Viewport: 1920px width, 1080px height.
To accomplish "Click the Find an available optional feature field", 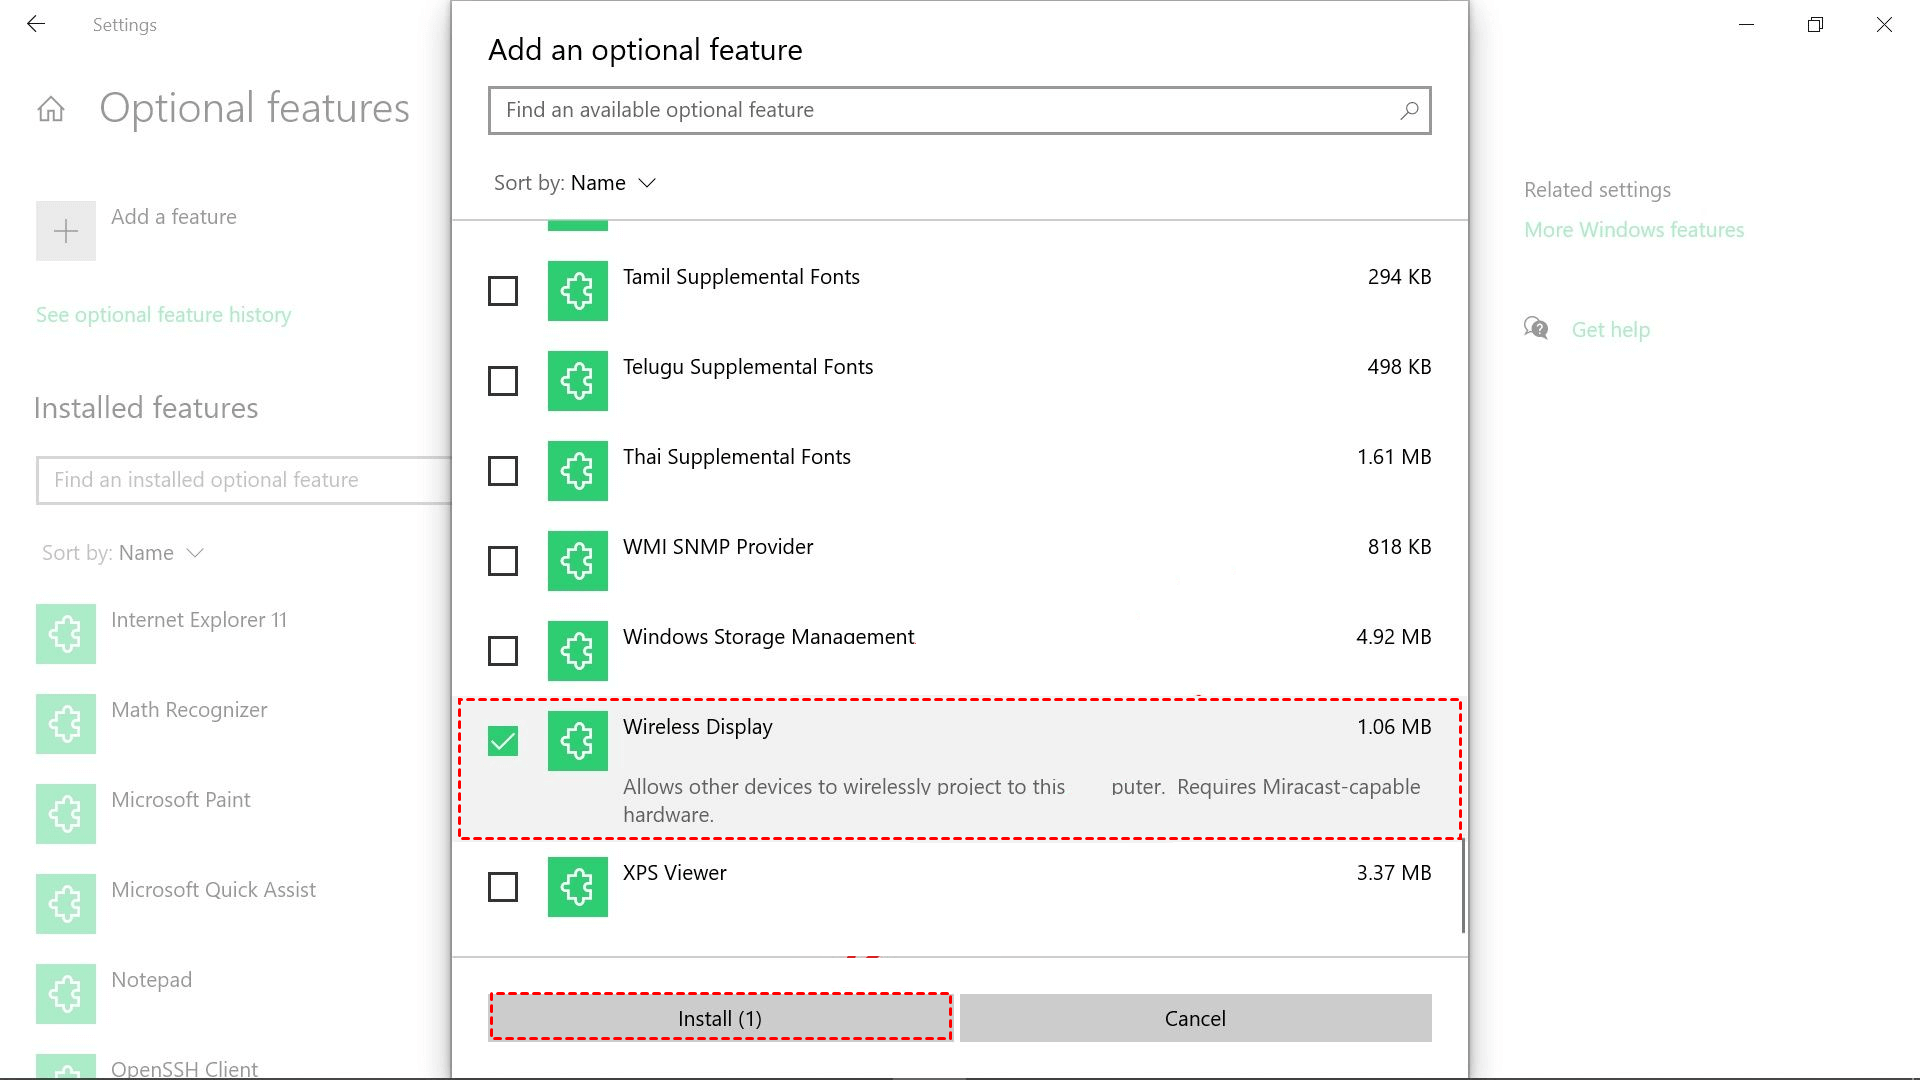I will 940,110.
